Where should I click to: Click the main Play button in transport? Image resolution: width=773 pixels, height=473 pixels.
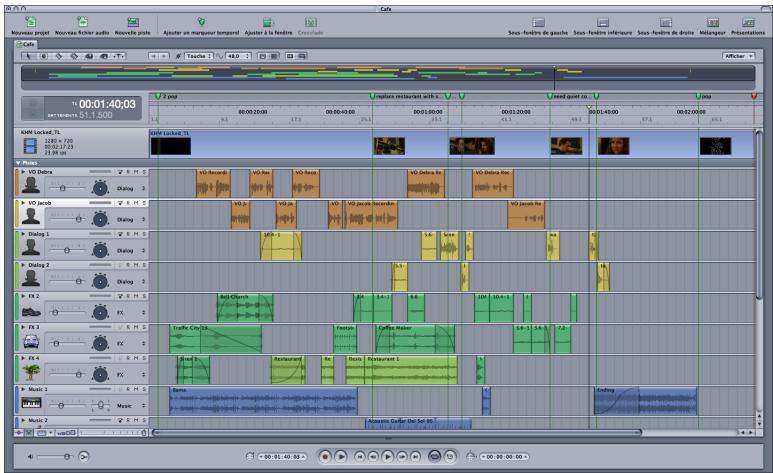click(387, 457)
